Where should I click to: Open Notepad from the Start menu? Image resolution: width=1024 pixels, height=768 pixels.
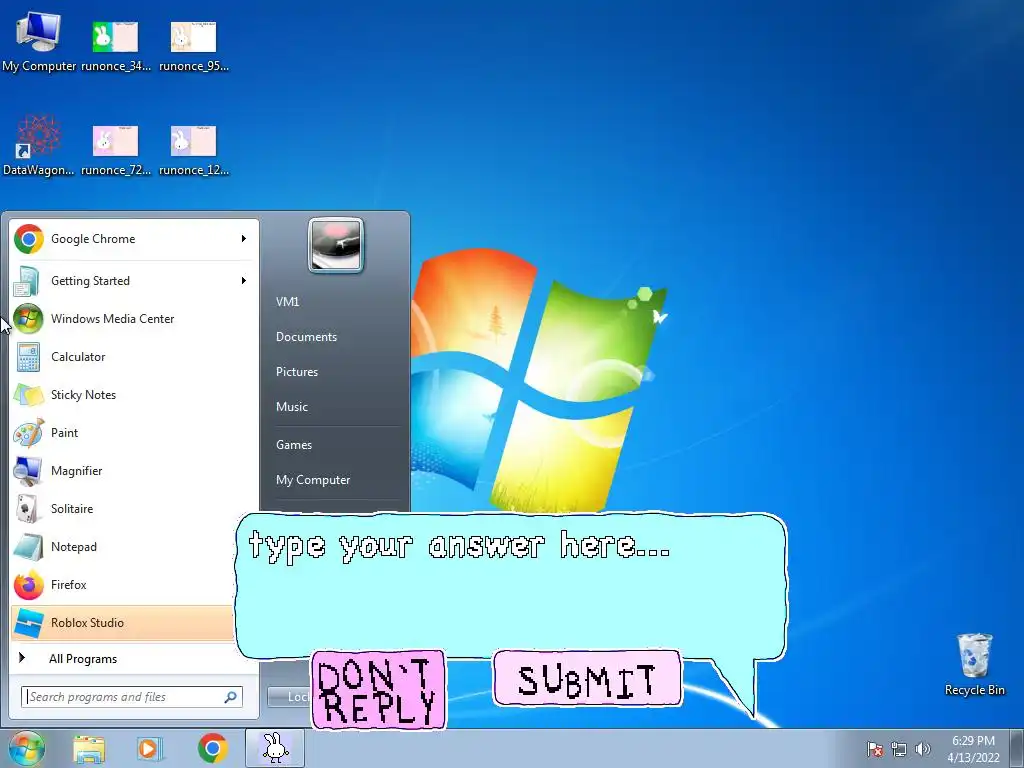tap(124, 547)
